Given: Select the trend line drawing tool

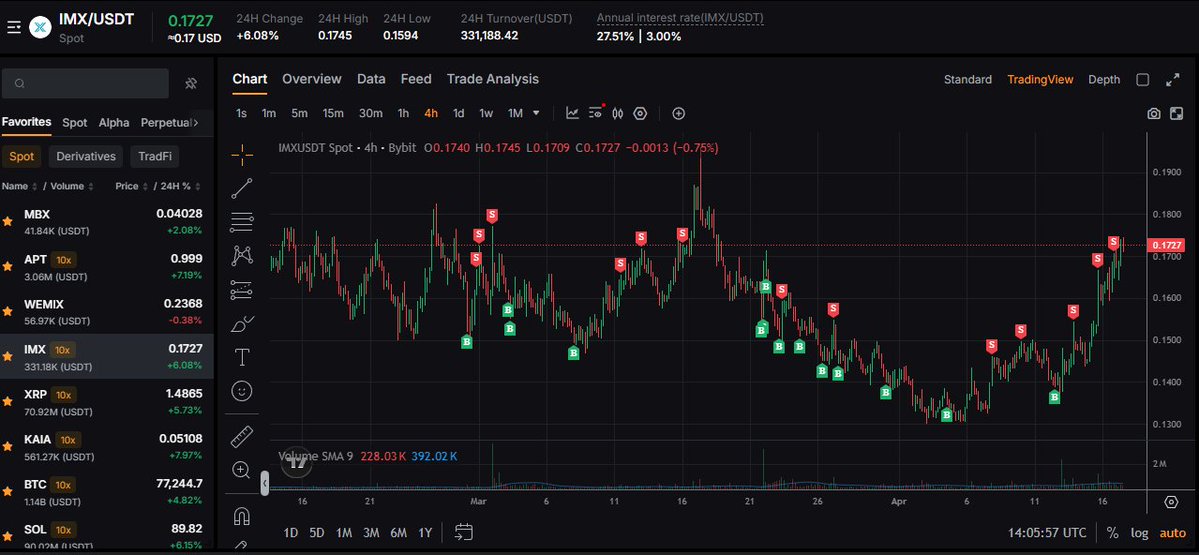Looking at the screenshot, I should pyautogui.click(x=242, y=189).
